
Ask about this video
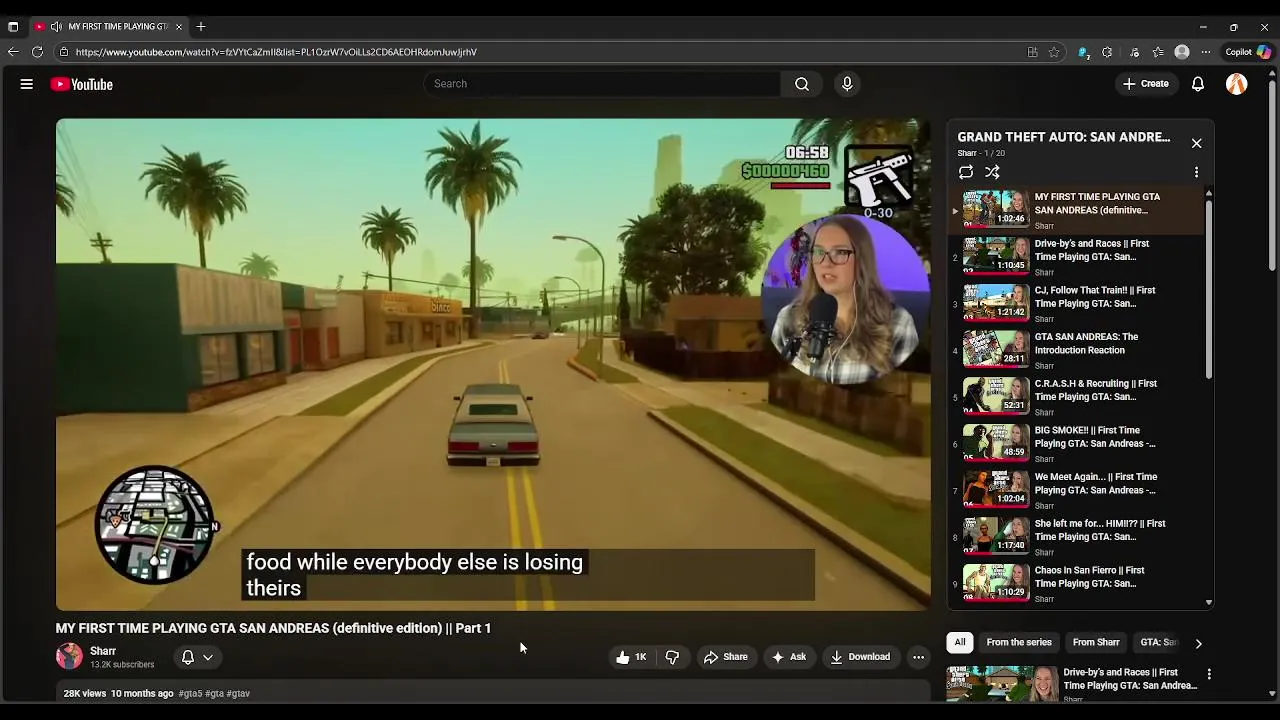pos(788,657)
